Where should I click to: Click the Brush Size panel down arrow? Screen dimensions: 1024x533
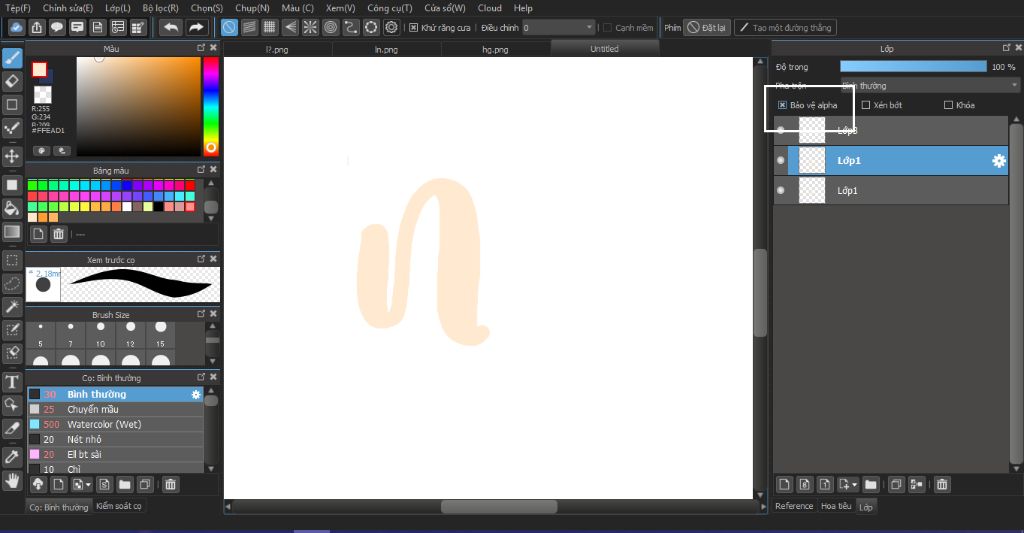[x=212, y=361]
